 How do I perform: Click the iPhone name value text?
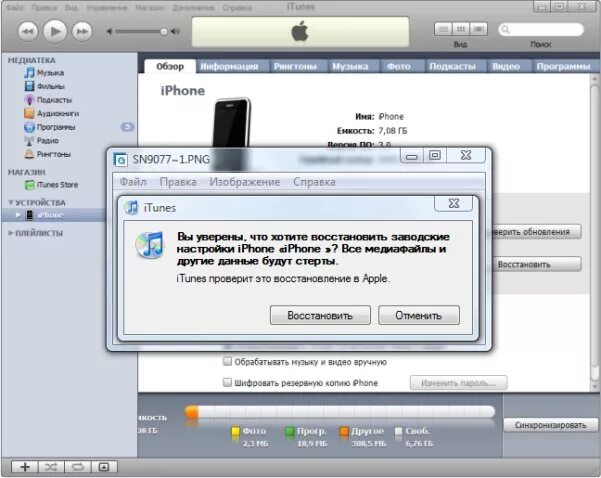pos(391,117)
